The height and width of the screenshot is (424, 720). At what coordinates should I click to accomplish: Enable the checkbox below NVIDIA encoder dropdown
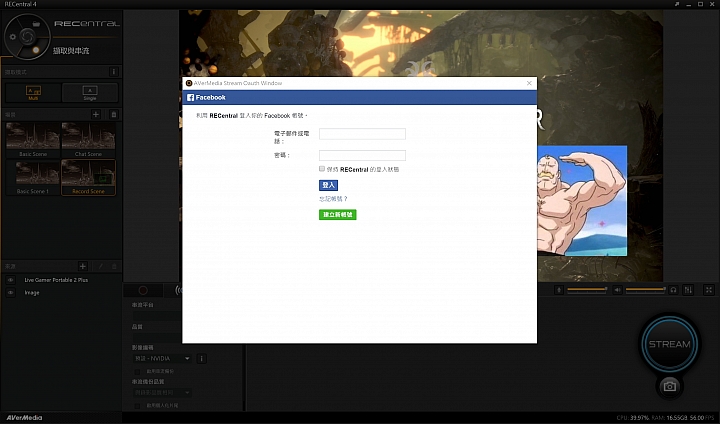(x=137, y=371)
